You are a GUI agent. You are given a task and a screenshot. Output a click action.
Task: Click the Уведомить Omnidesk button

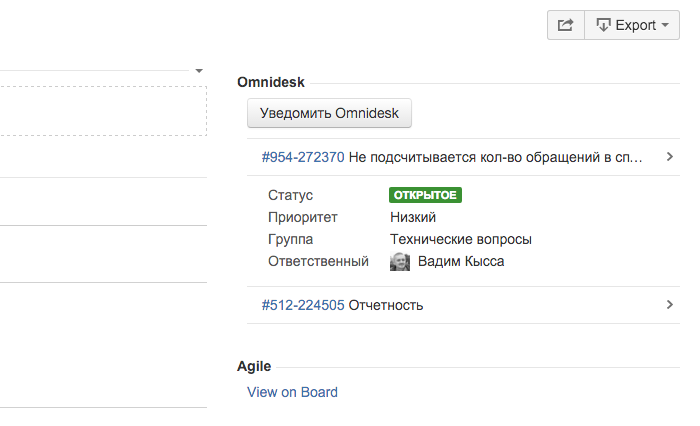click(x=329, y=113)
